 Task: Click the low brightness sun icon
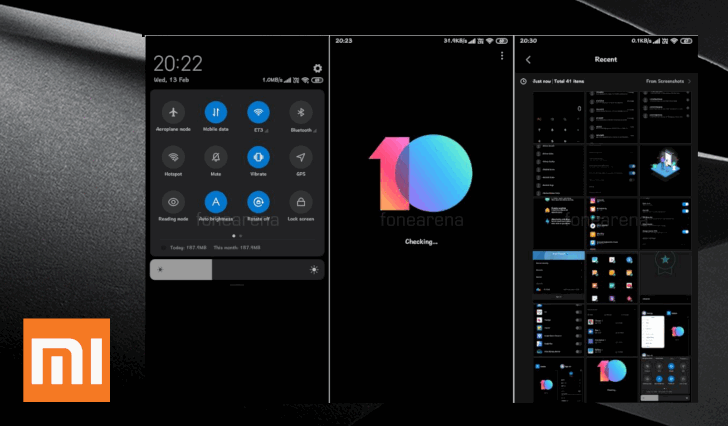(x=160, y=270)
